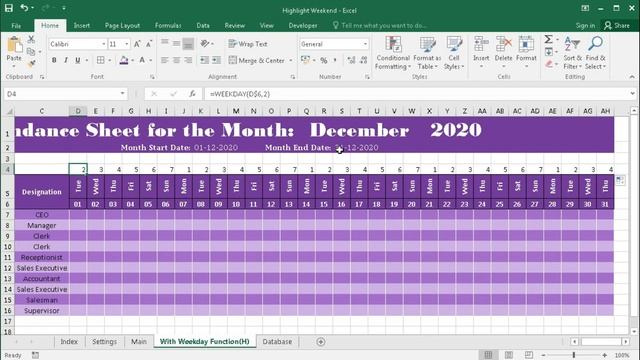Open Conditional Formatting menu

393,53
